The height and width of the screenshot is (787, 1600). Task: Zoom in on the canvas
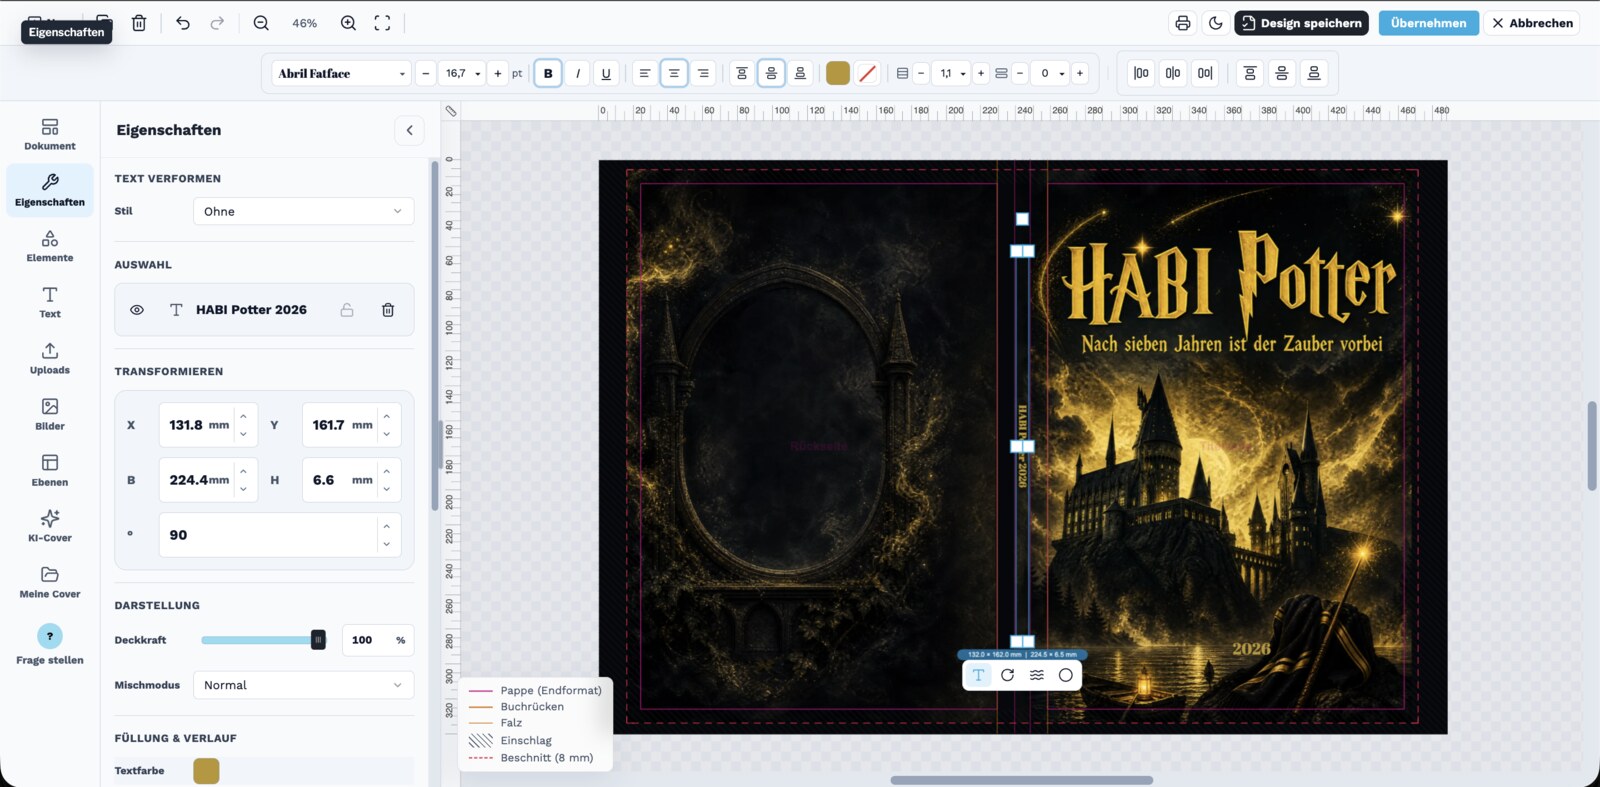pyautogui.click(x=348, y=23)
